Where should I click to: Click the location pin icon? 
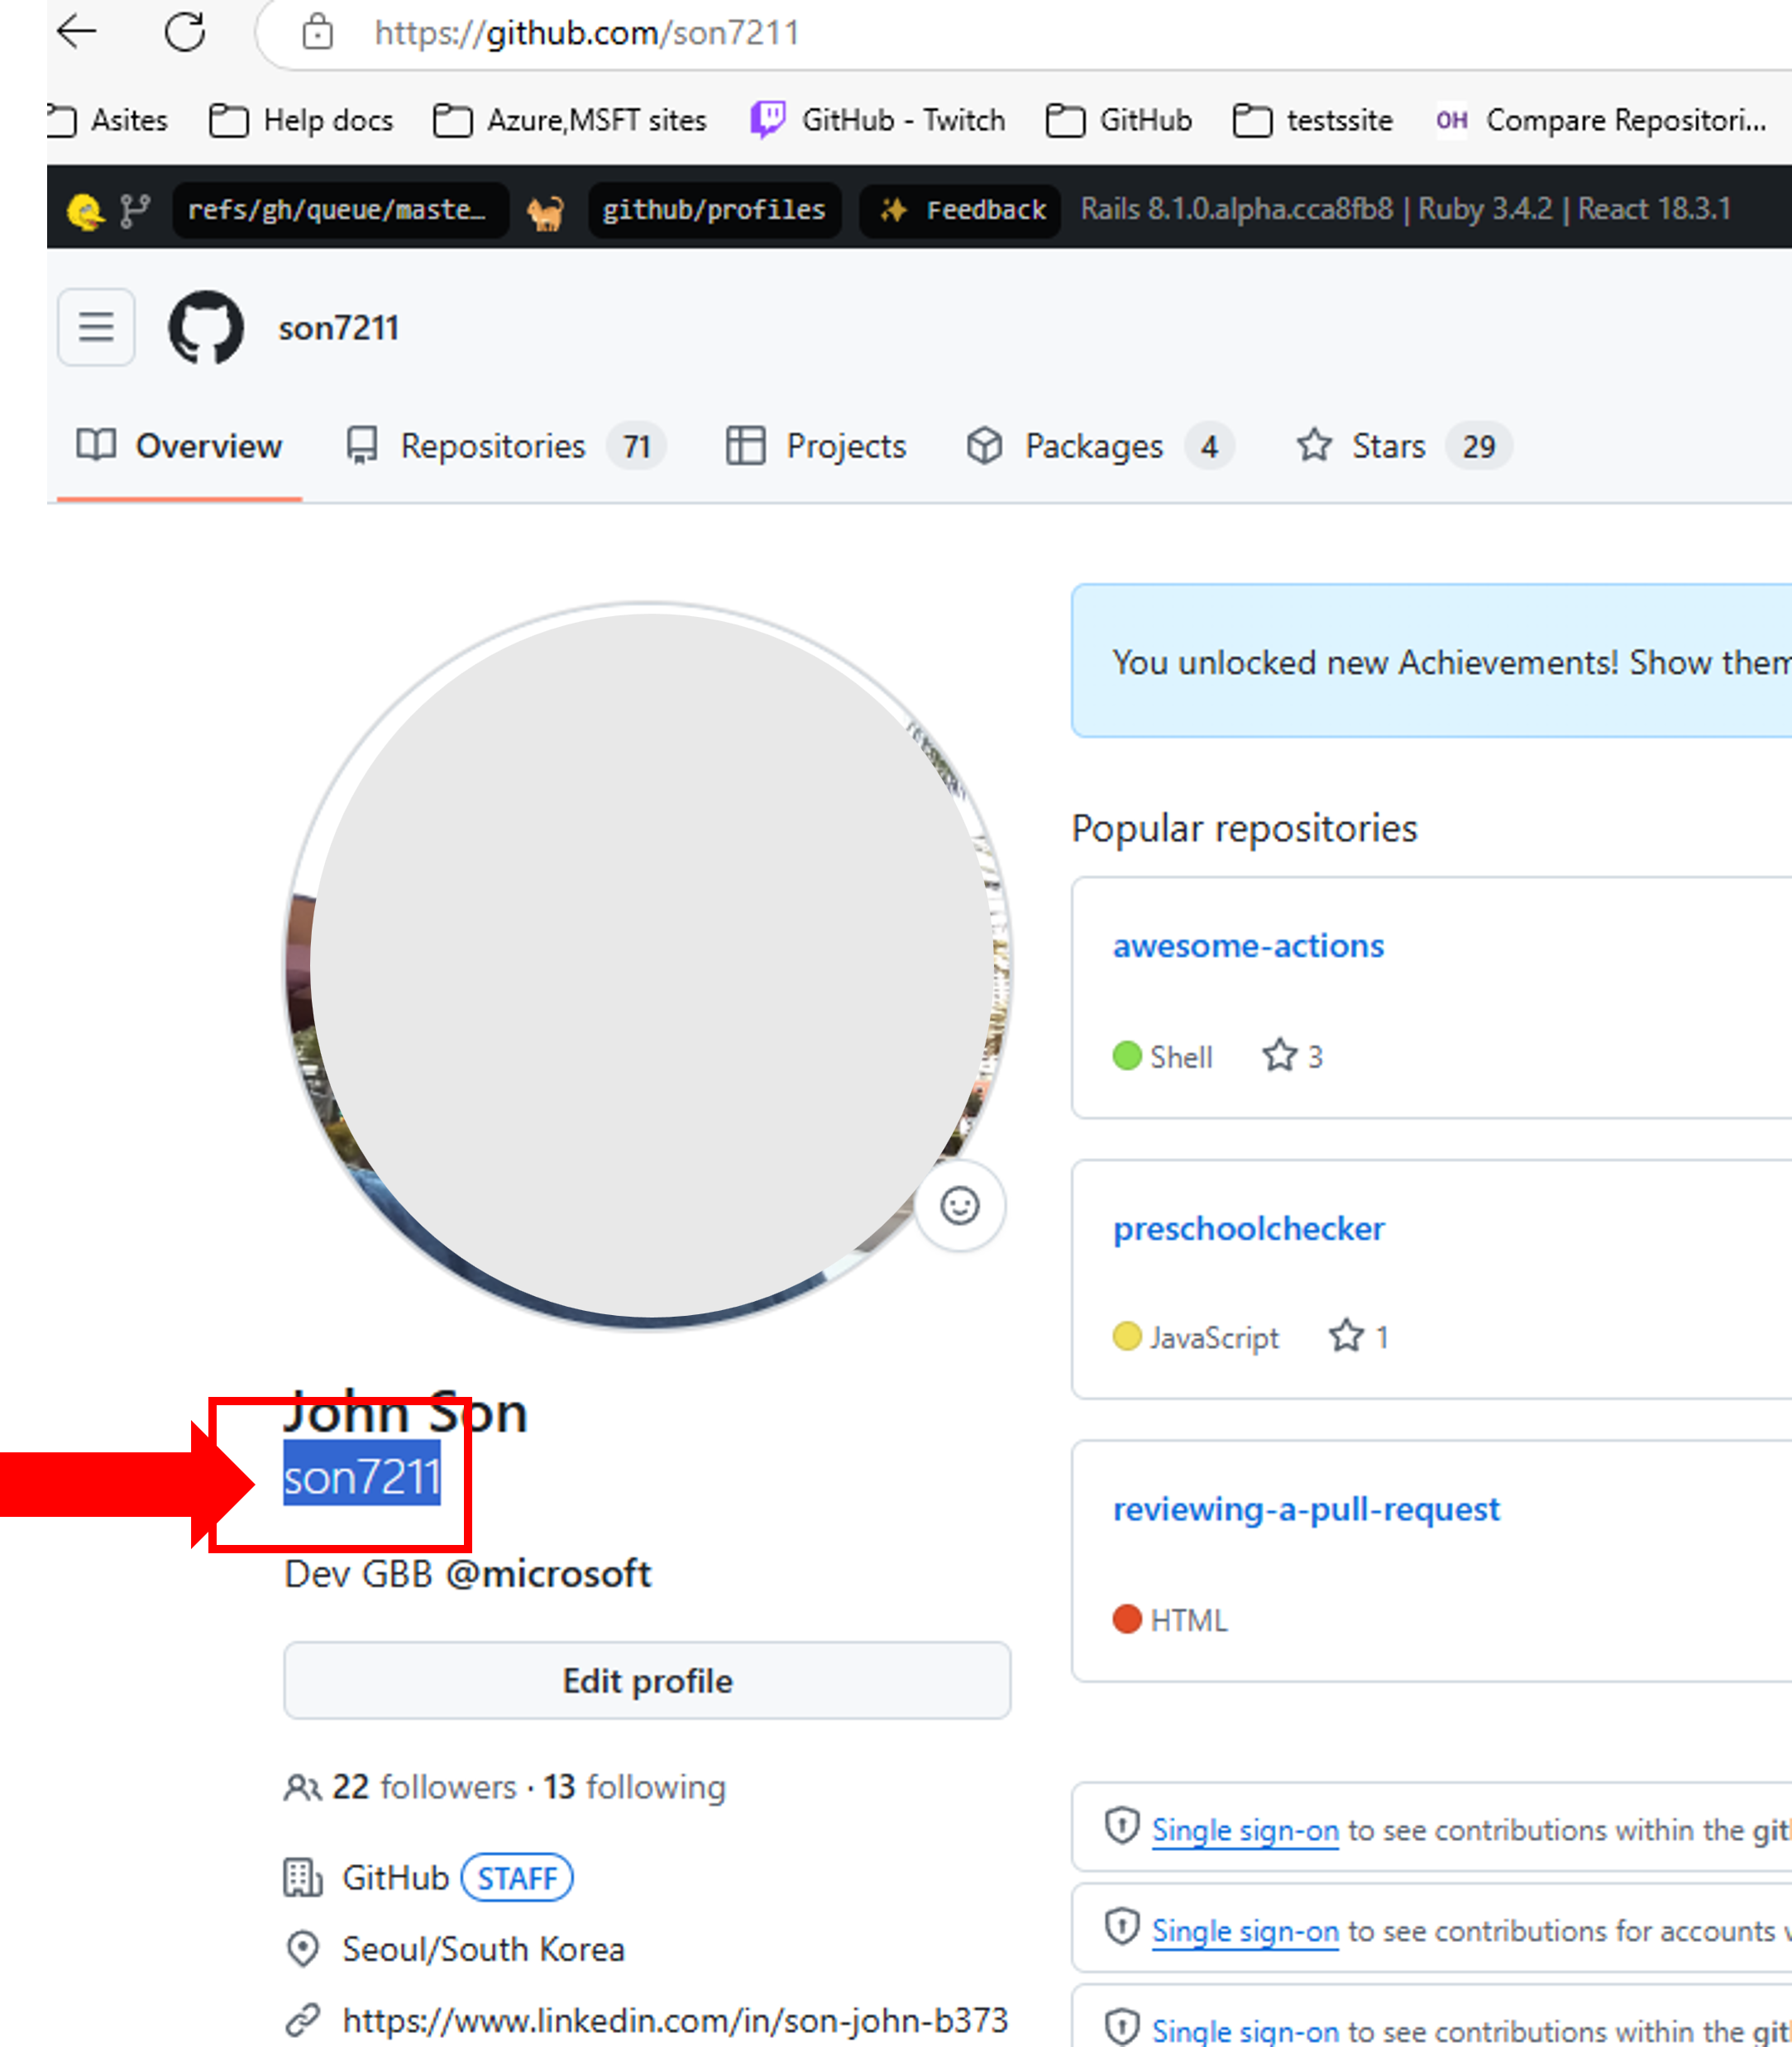(302, 1948)
